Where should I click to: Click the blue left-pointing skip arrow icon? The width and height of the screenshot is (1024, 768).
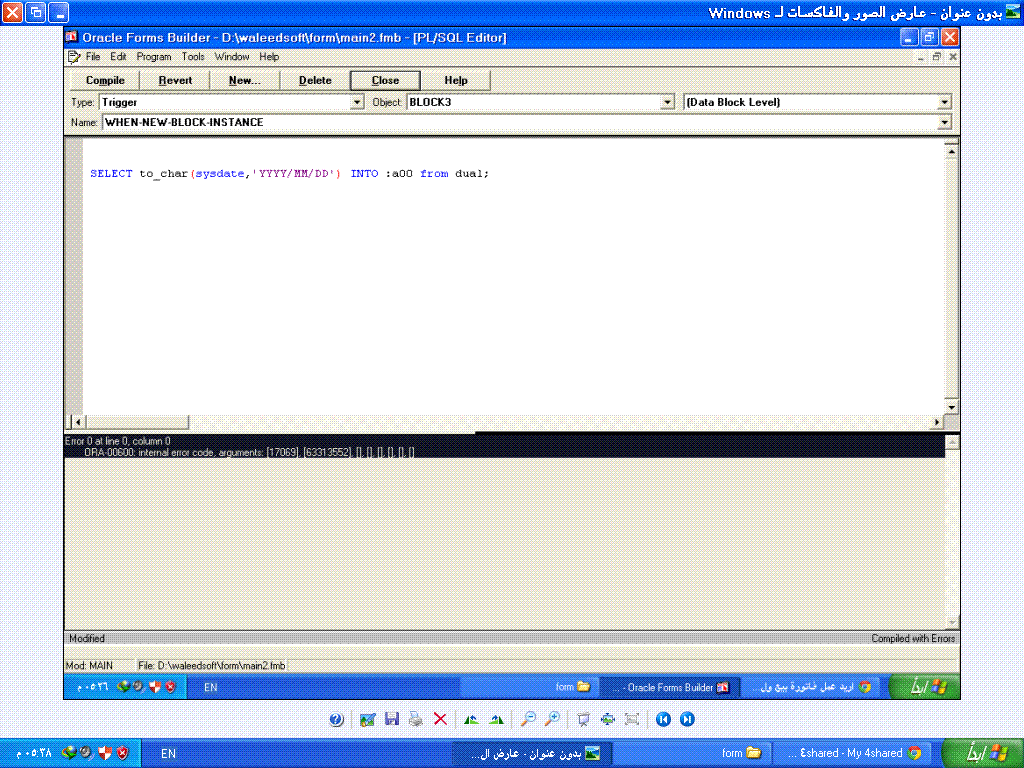tap(663, 719)
